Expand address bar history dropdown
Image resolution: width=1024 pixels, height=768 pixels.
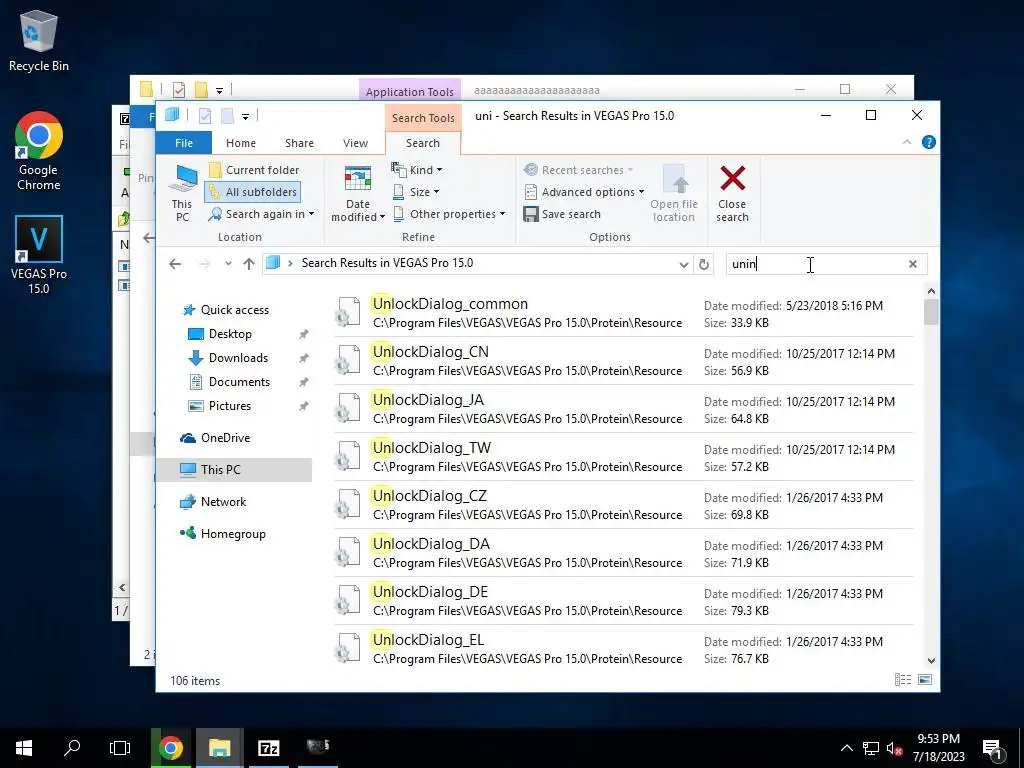[683, 264]
